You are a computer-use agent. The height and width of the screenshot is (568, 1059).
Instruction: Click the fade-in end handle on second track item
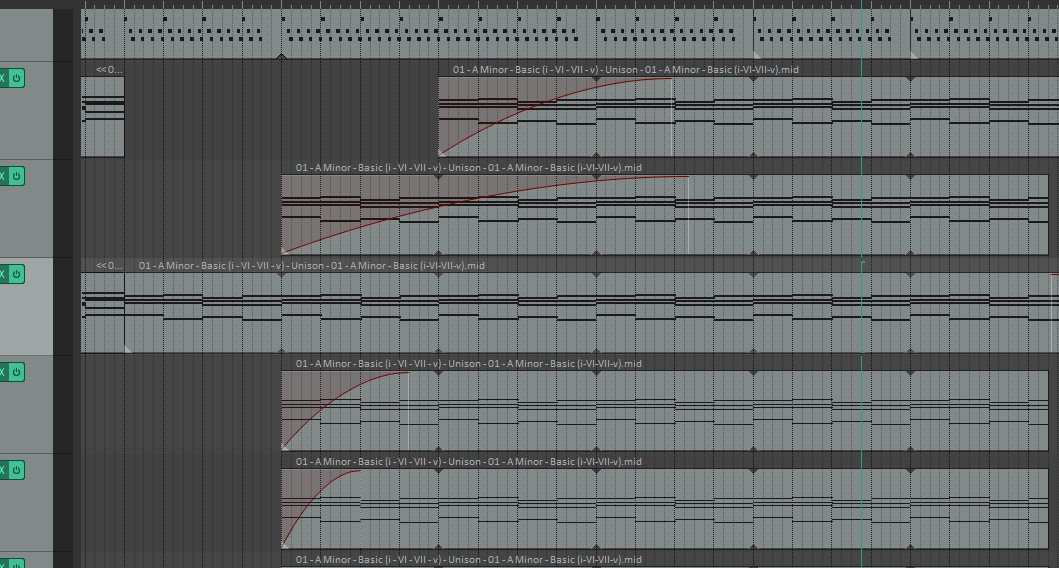point(688,177)
